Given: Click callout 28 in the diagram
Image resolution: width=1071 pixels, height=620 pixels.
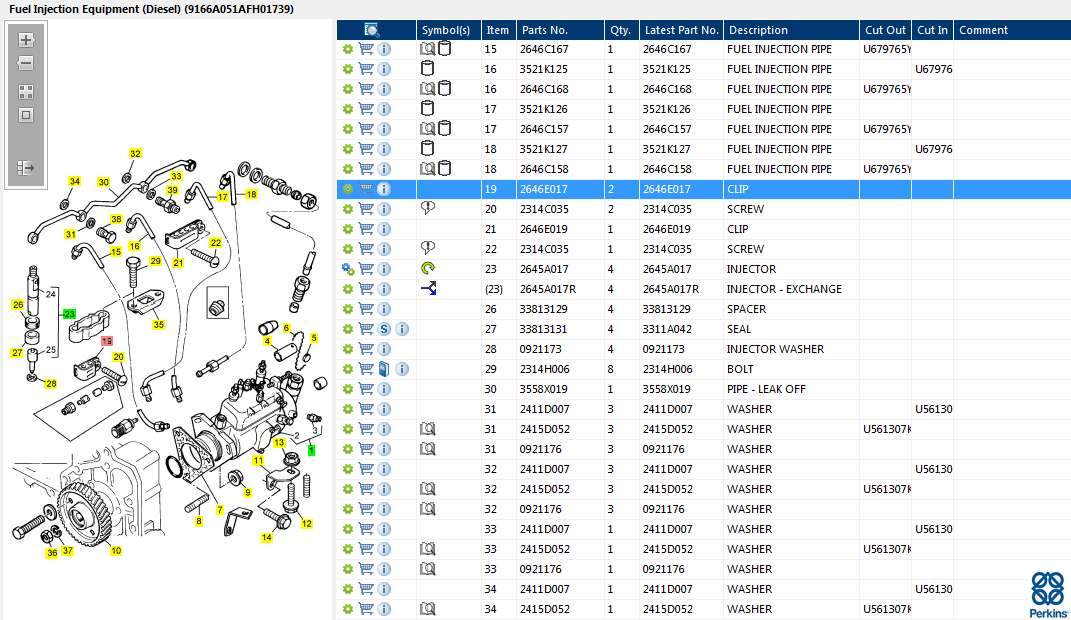Looking at the screenshot, I should pos(51,384).
